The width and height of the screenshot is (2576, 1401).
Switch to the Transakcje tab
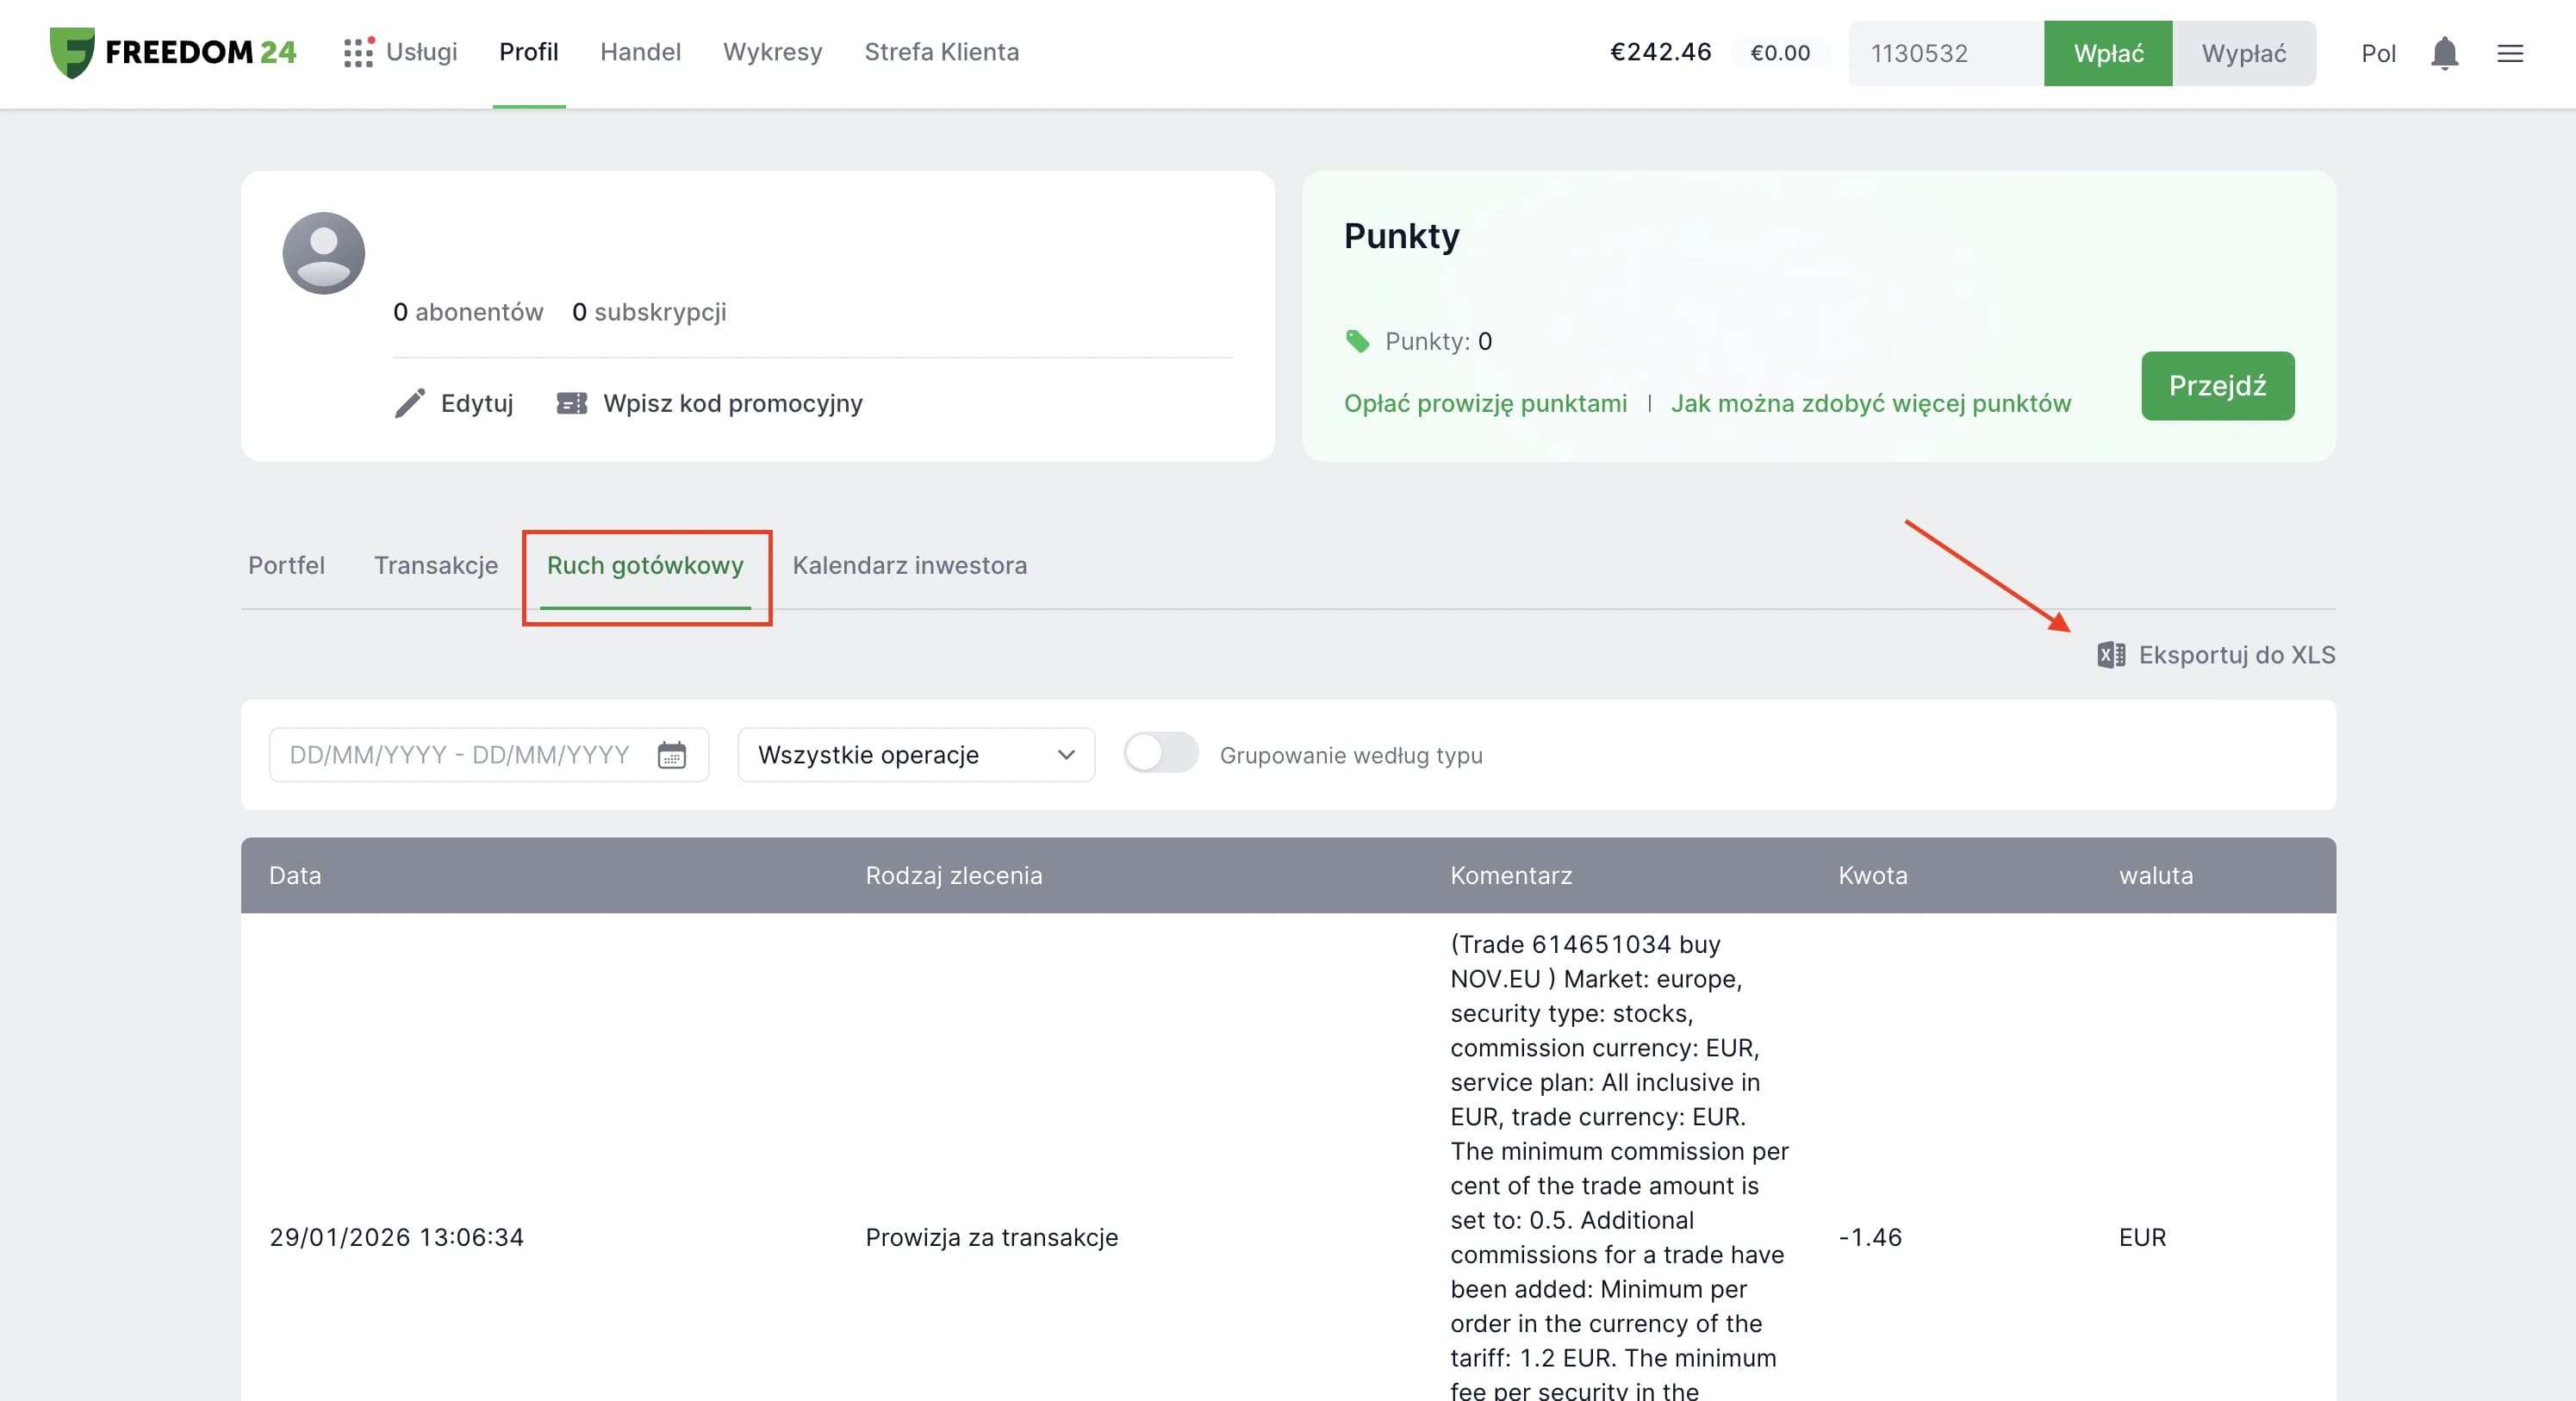click(435, 565)
